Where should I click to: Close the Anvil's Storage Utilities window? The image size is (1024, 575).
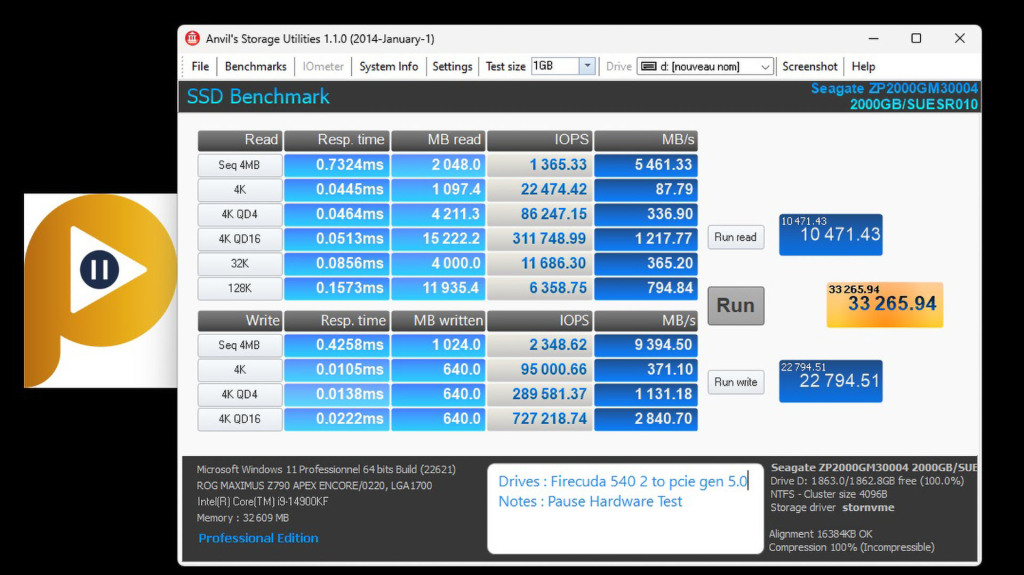click(959, 39)
